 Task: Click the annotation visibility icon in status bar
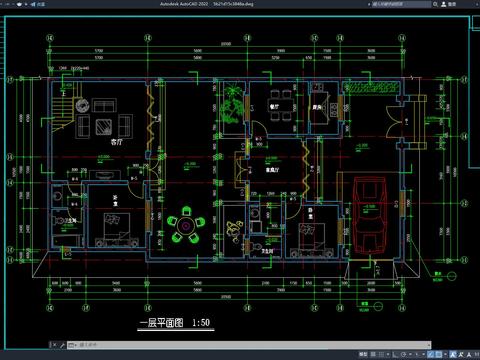pyautogui.click(x=453, y=354)
